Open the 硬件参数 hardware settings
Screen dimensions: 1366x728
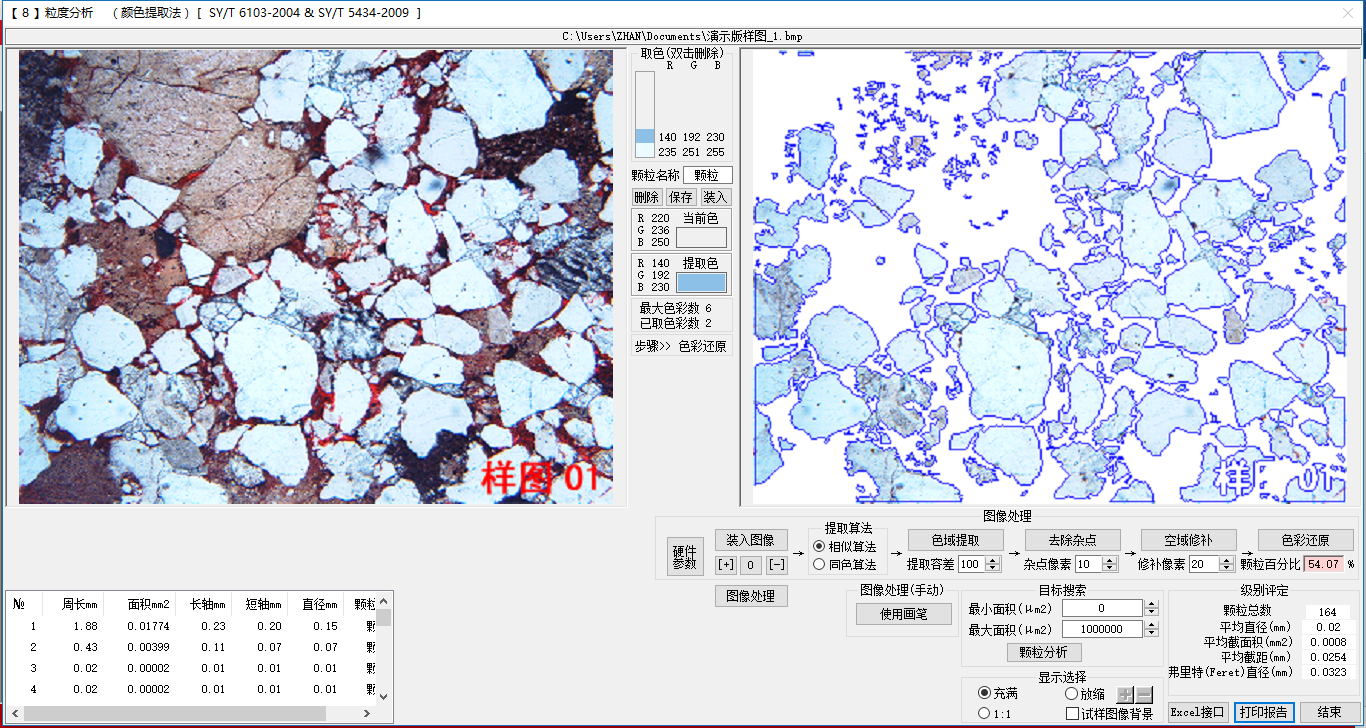click(x=684, y=557)
